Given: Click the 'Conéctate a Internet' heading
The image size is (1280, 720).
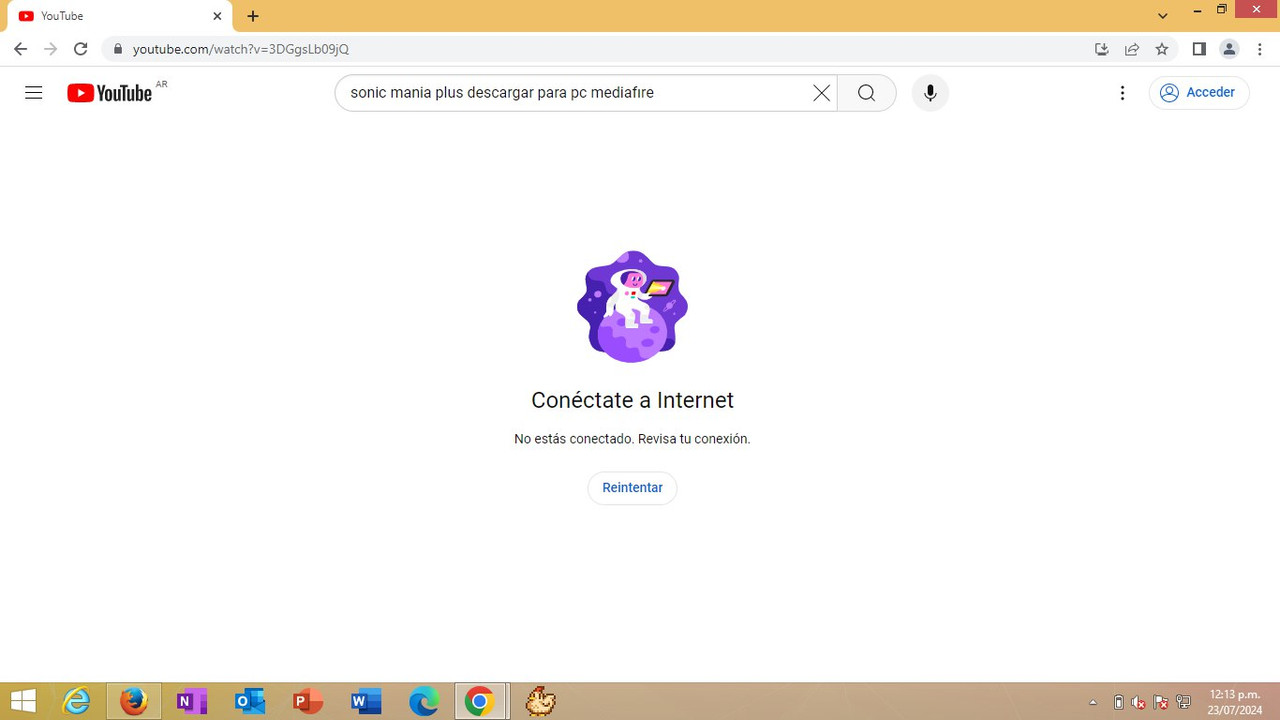Looking at the screenshot, I should tap(632, 400).
